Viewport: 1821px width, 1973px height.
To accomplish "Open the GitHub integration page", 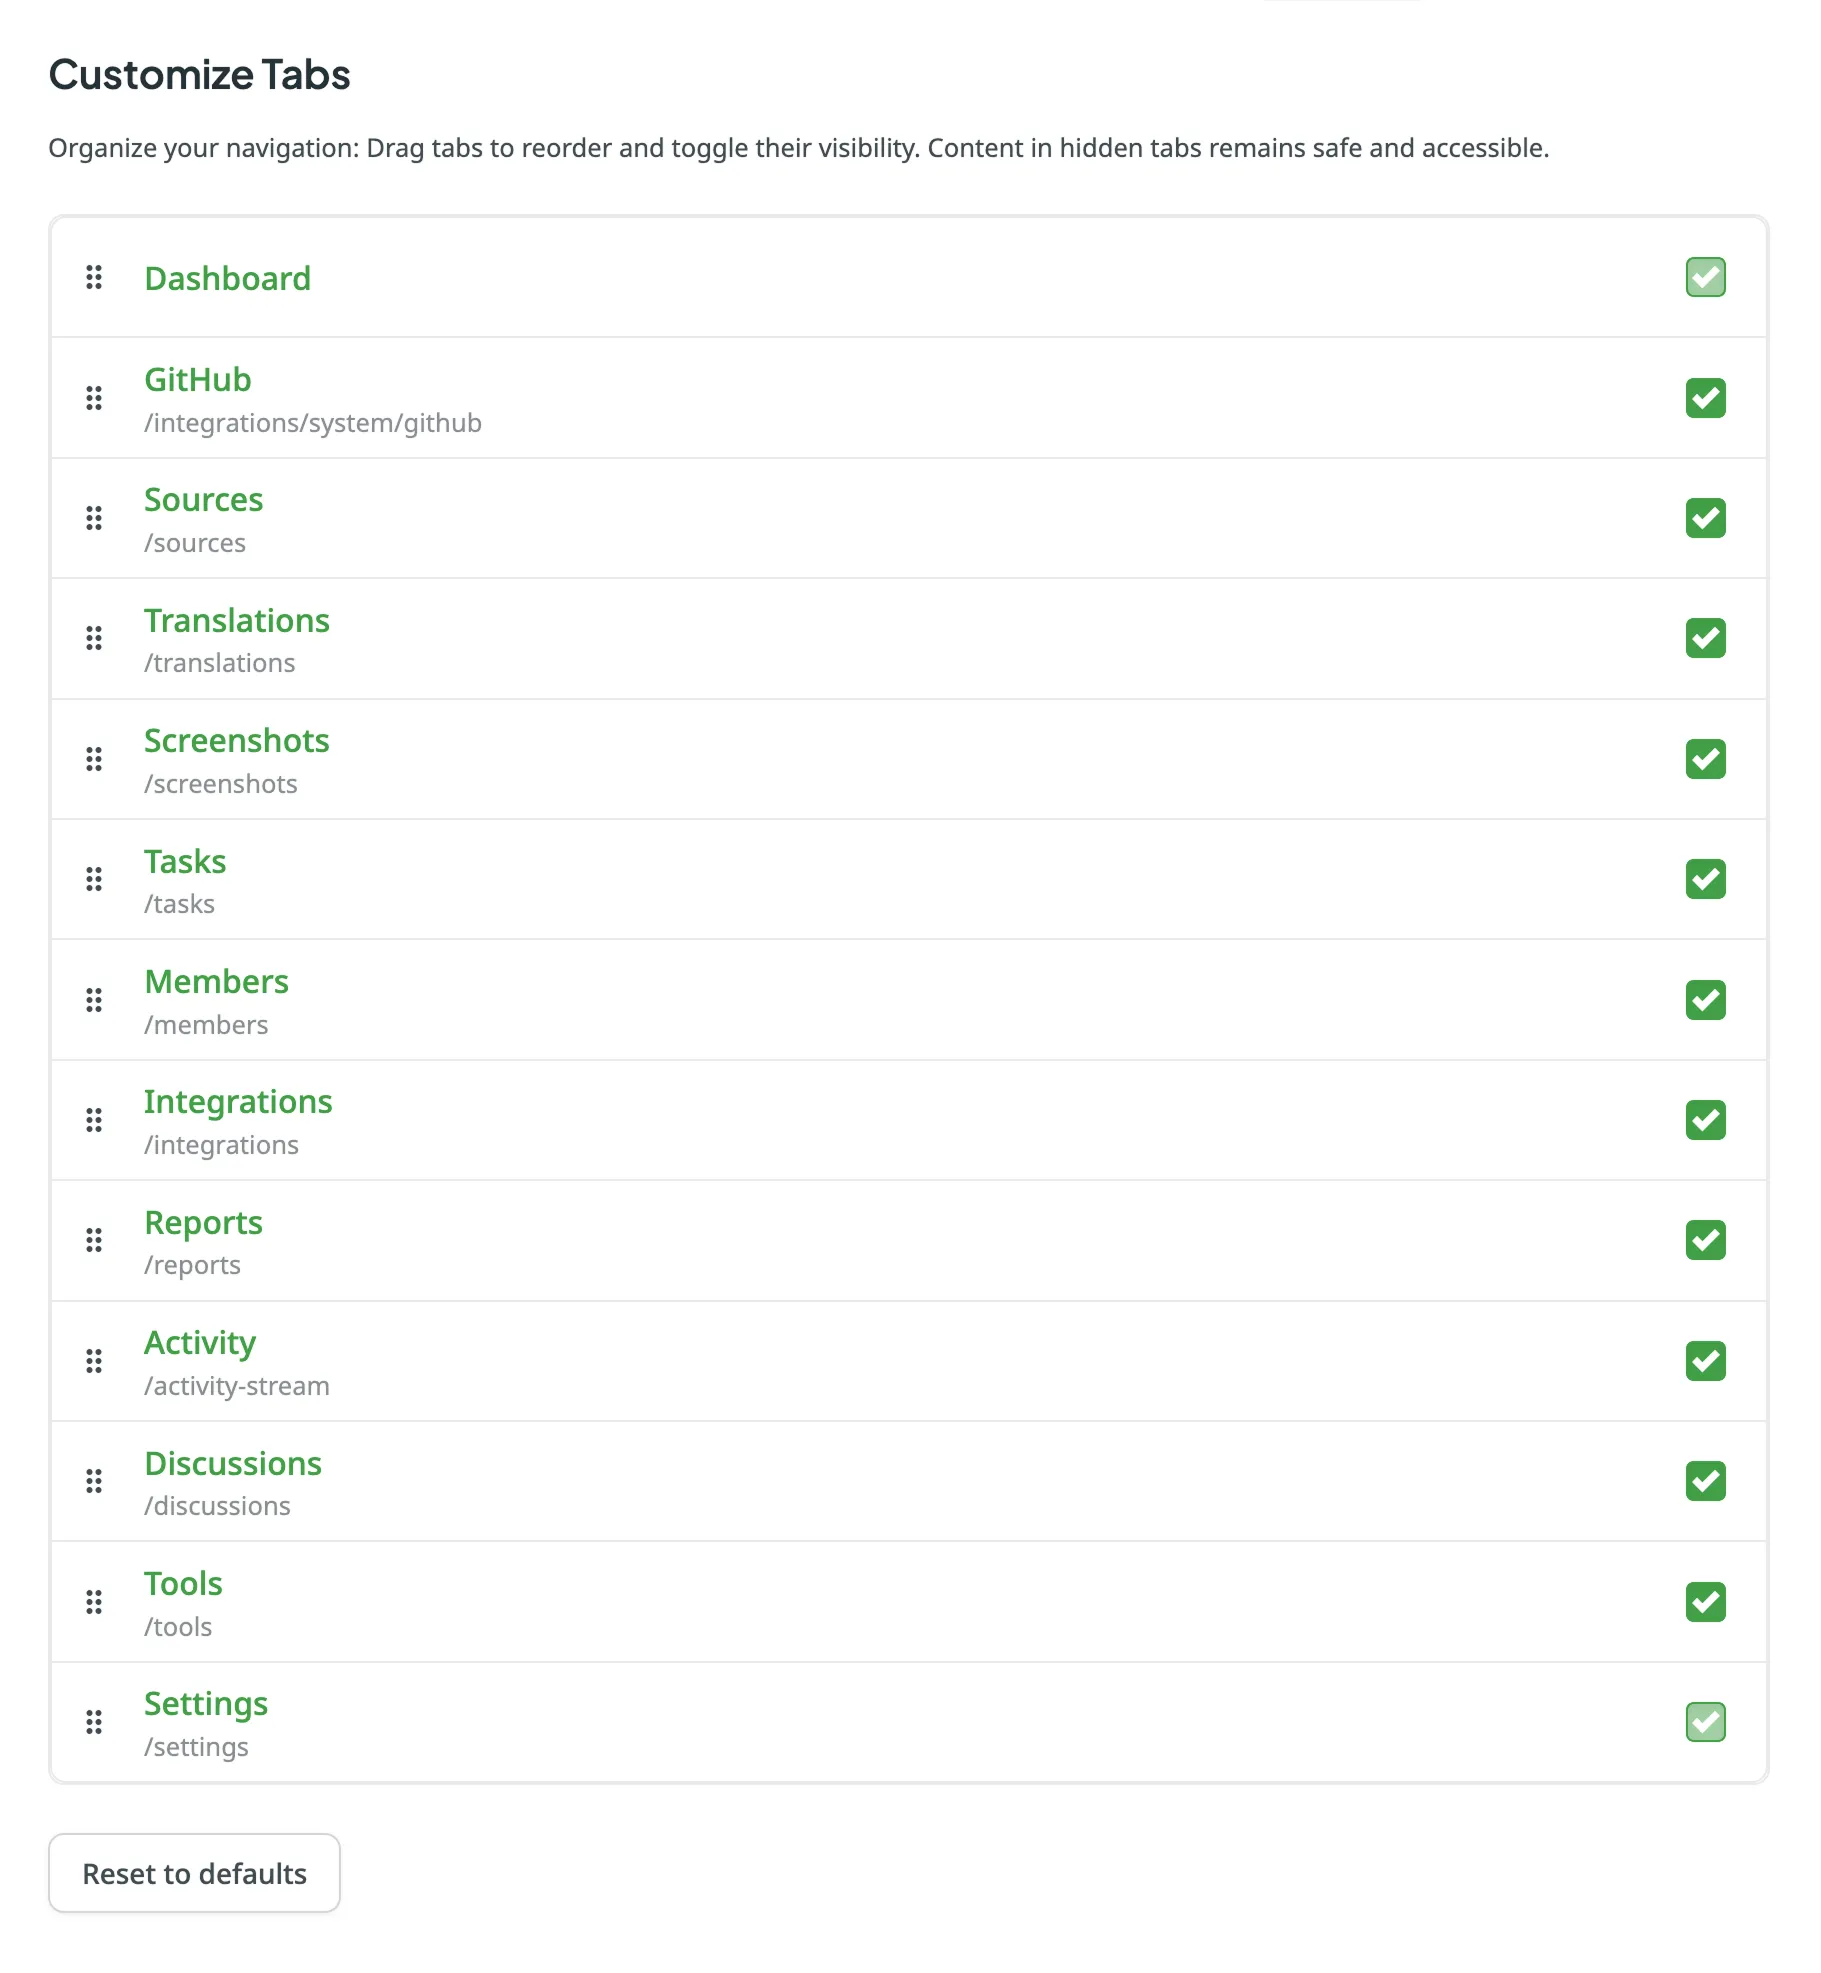I will tap(197, 379).
